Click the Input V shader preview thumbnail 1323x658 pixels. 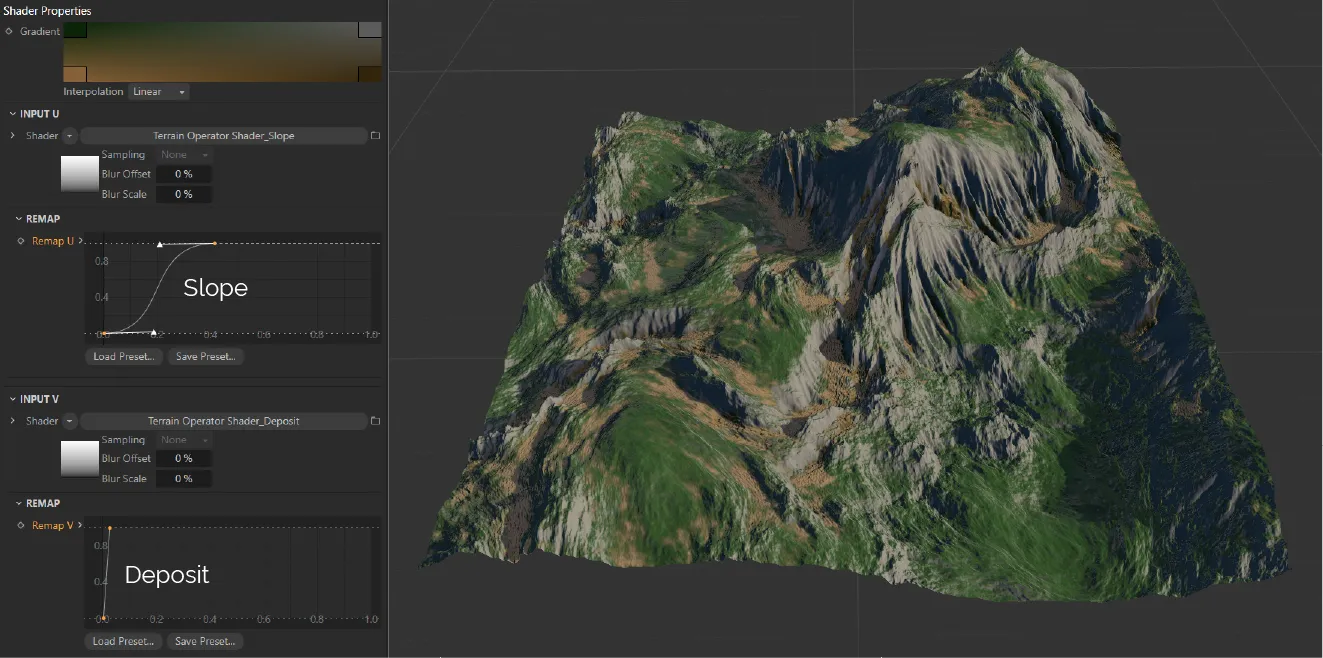80,459
